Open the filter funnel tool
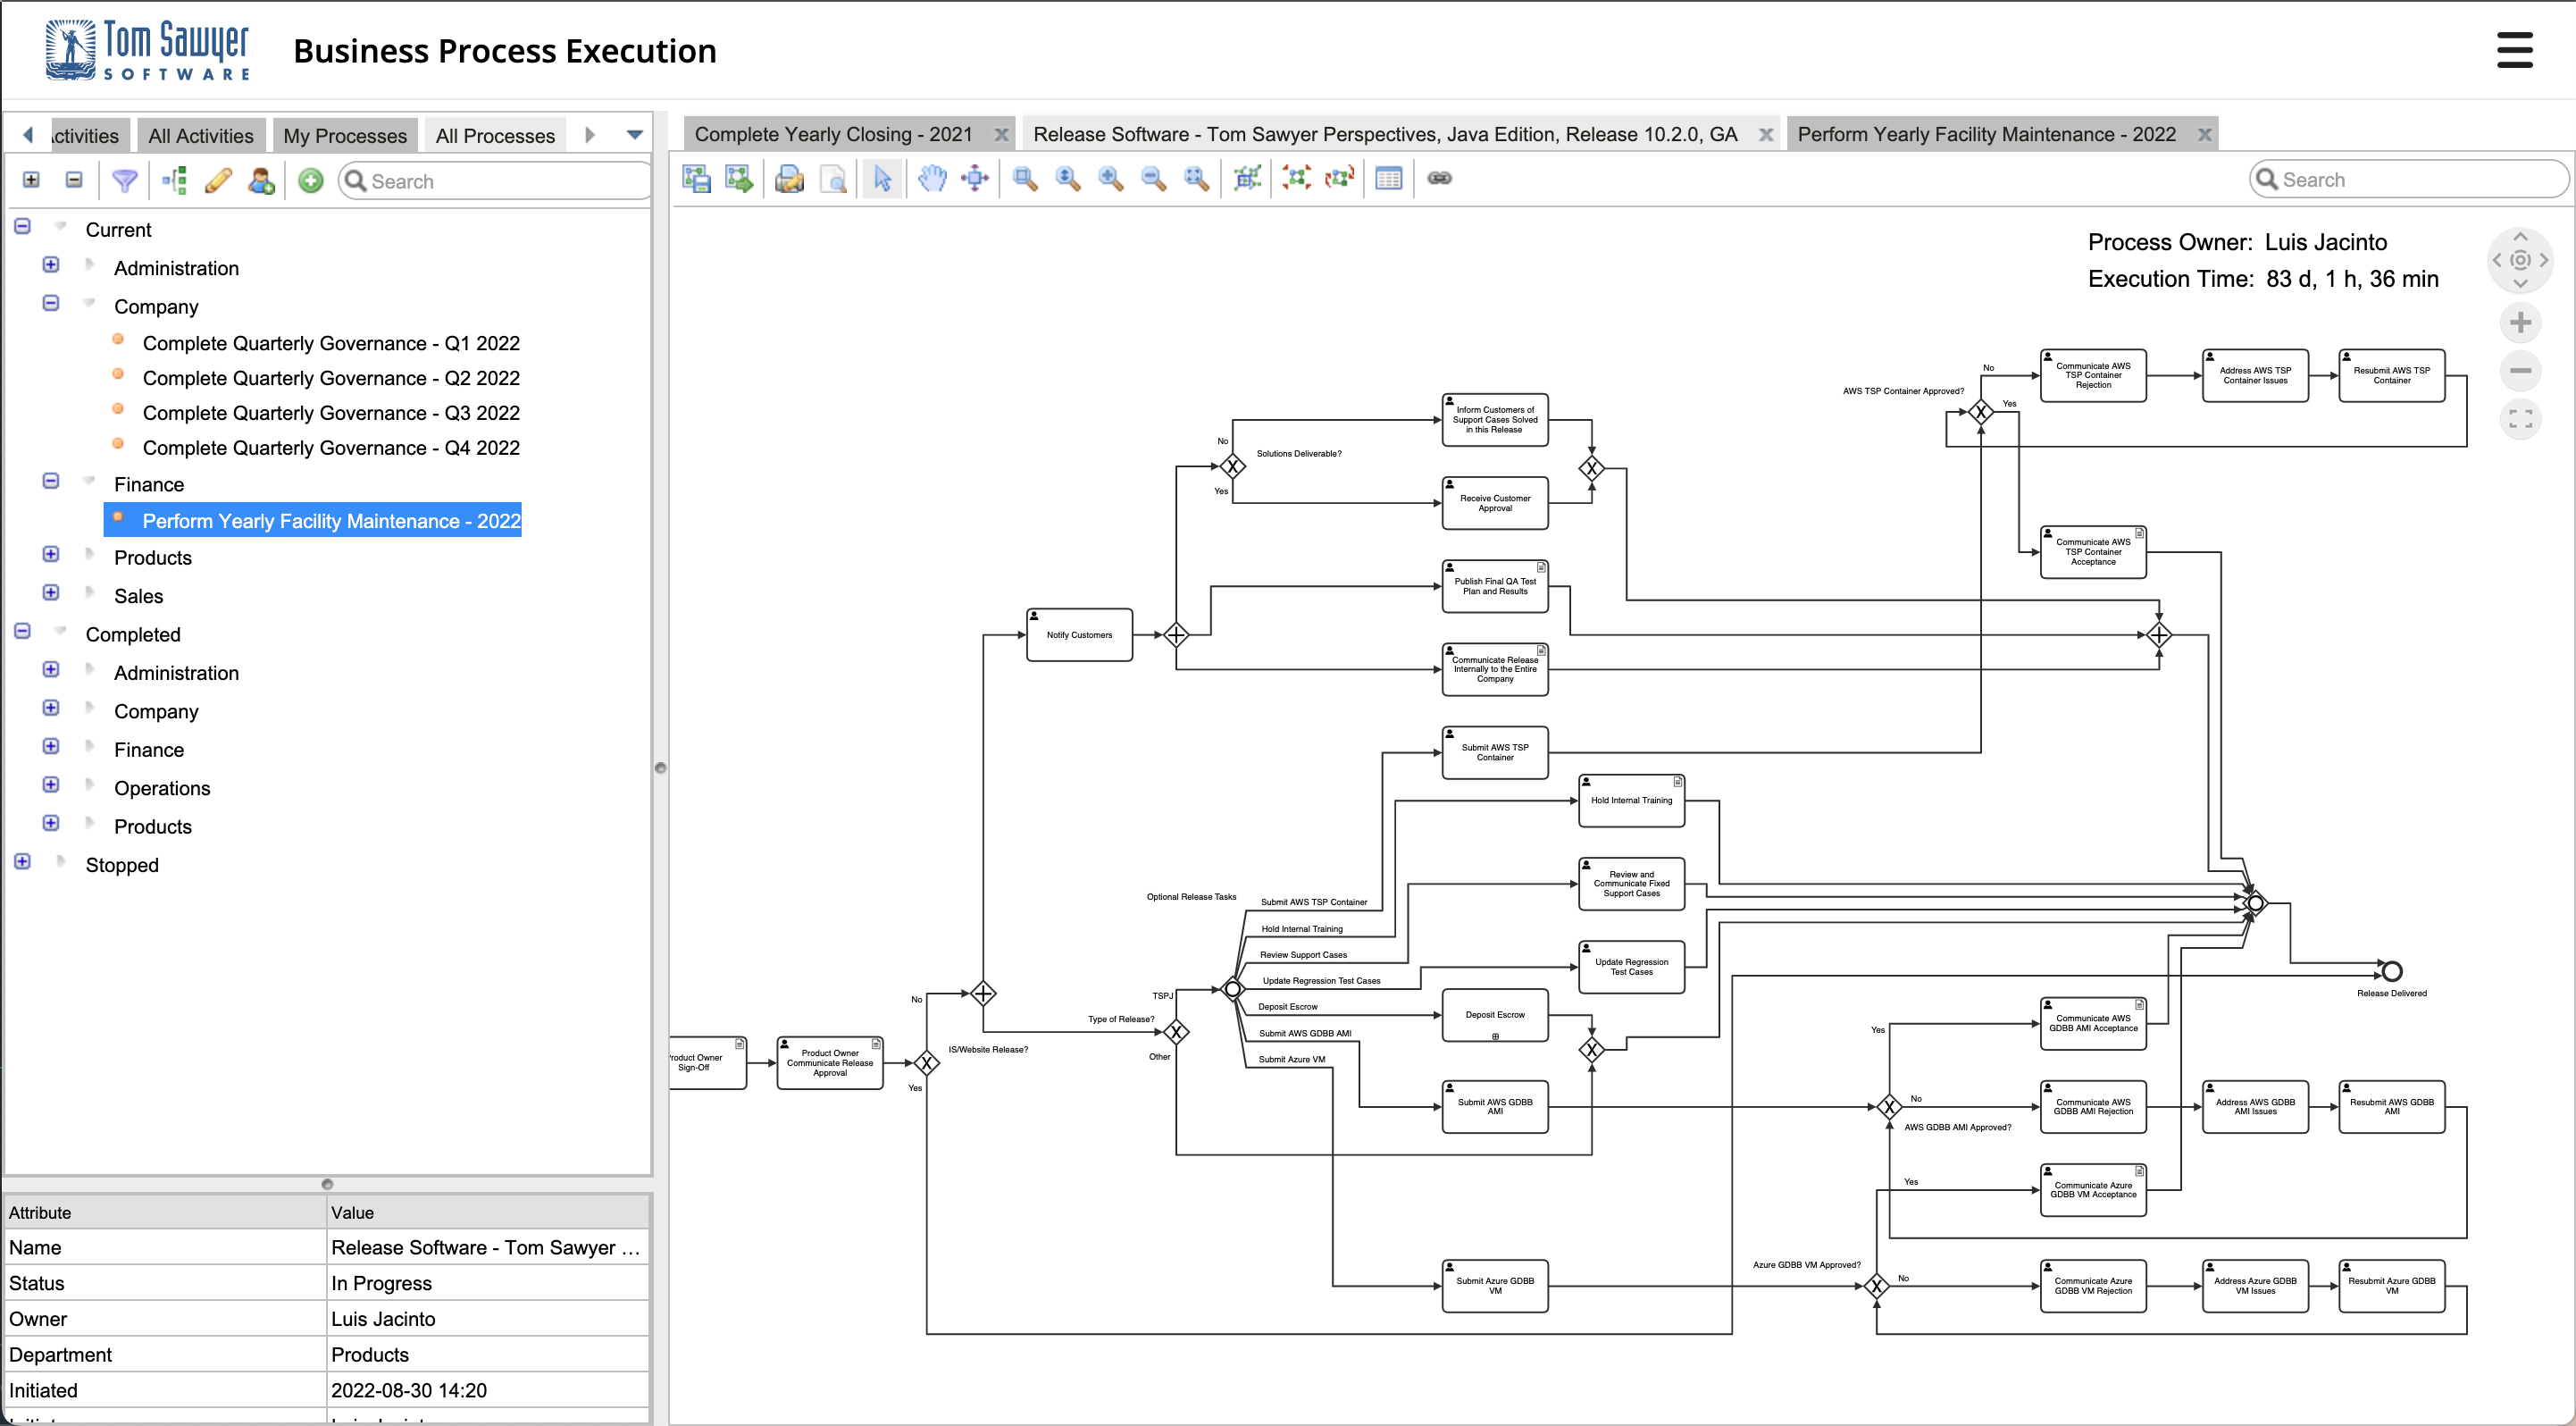The width and height of the screenshot is (2576, 1426). [124, 180]
